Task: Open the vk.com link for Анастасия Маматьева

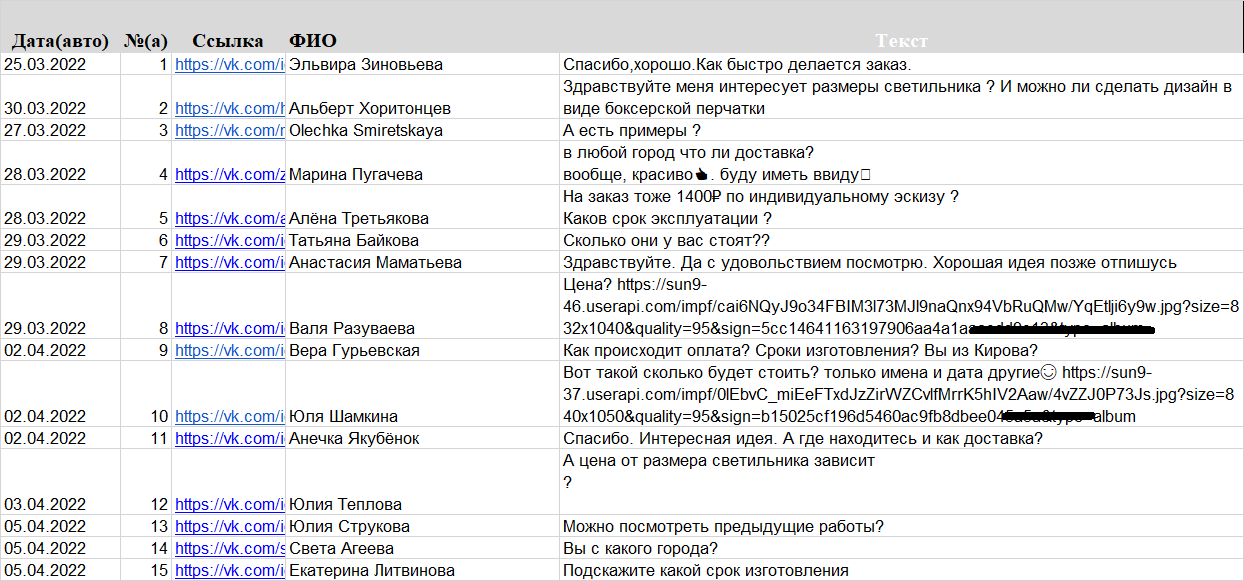Action: 230,262
